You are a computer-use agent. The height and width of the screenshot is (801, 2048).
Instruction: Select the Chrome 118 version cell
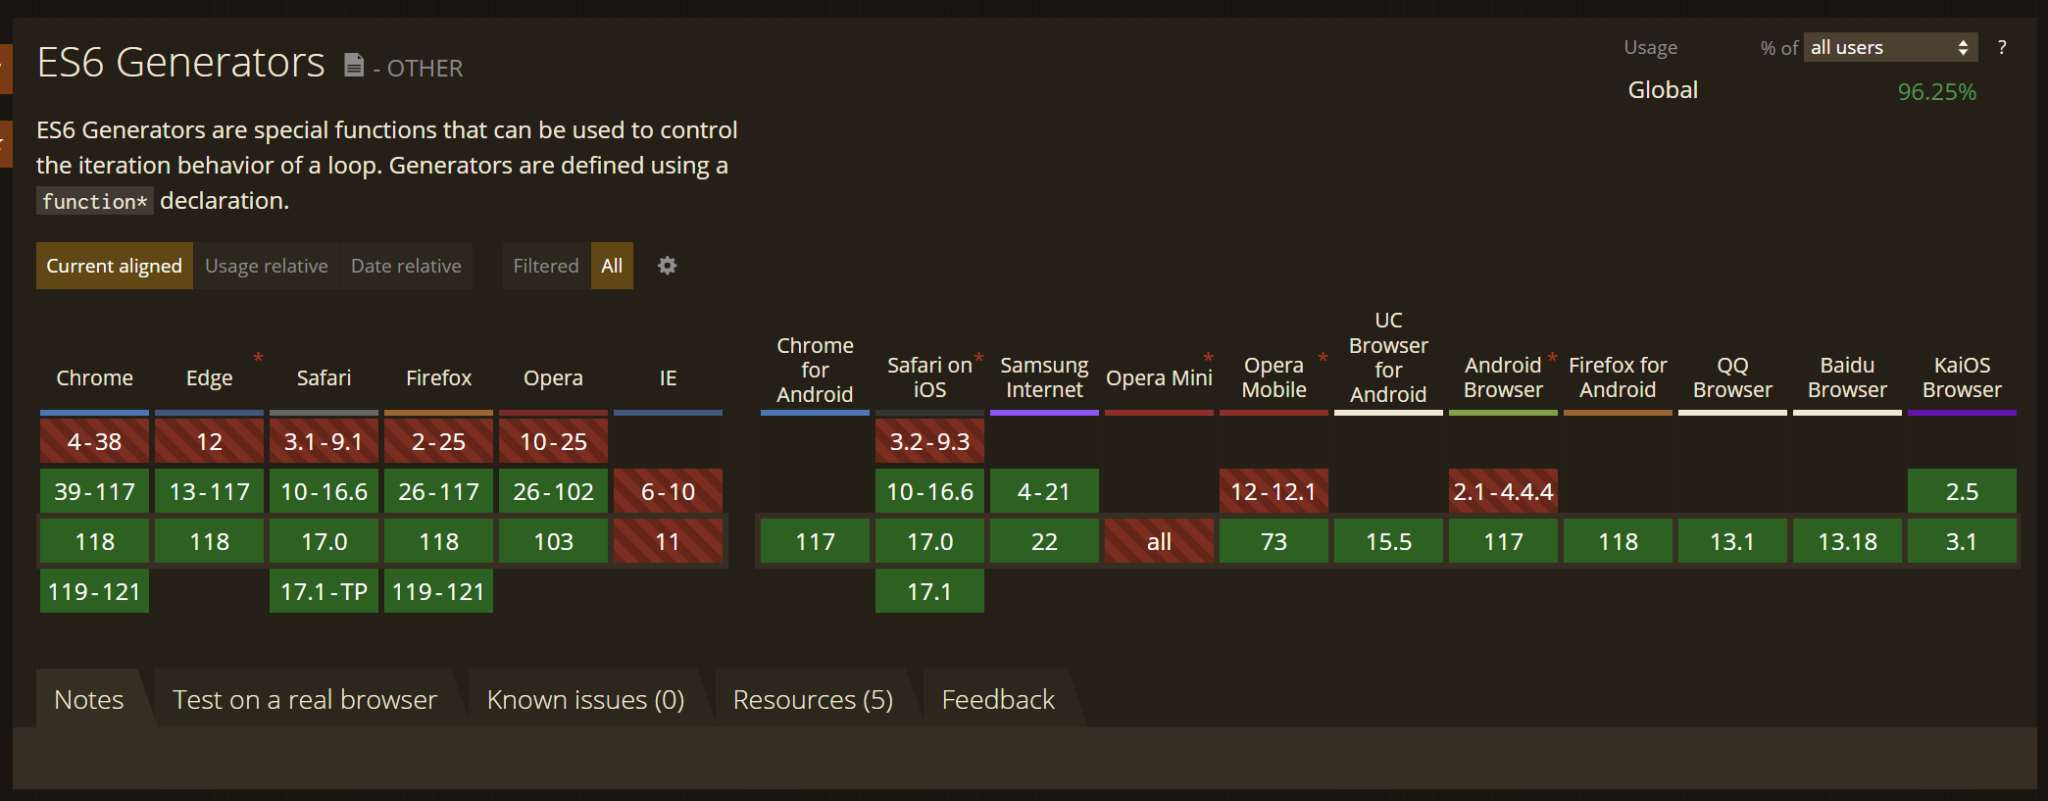[x=94, y=541]
